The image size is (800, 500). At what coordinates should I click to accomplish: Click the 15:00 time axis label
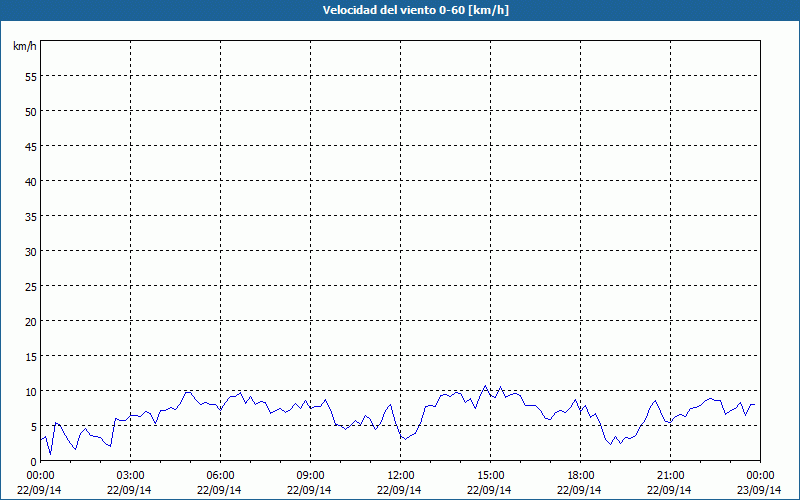pyautogui.click(x=490, y=476)
